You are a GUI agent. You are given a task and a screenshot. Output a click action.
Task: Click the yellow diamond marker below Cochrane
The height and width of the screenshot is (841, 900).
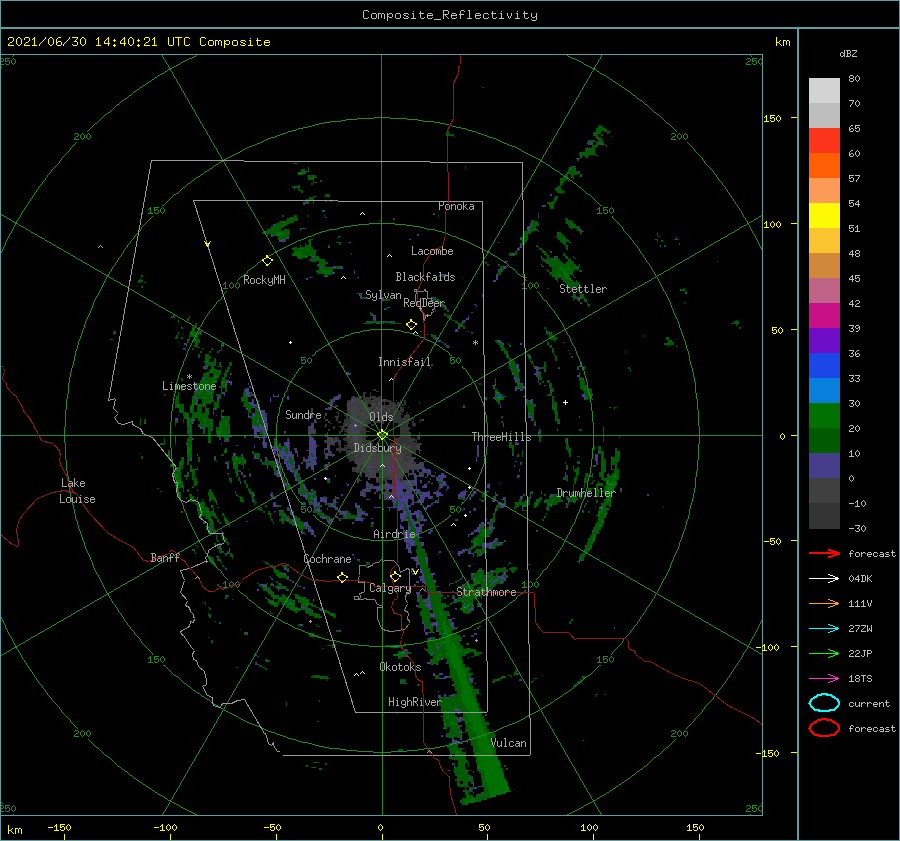click(x=343, y=578)
